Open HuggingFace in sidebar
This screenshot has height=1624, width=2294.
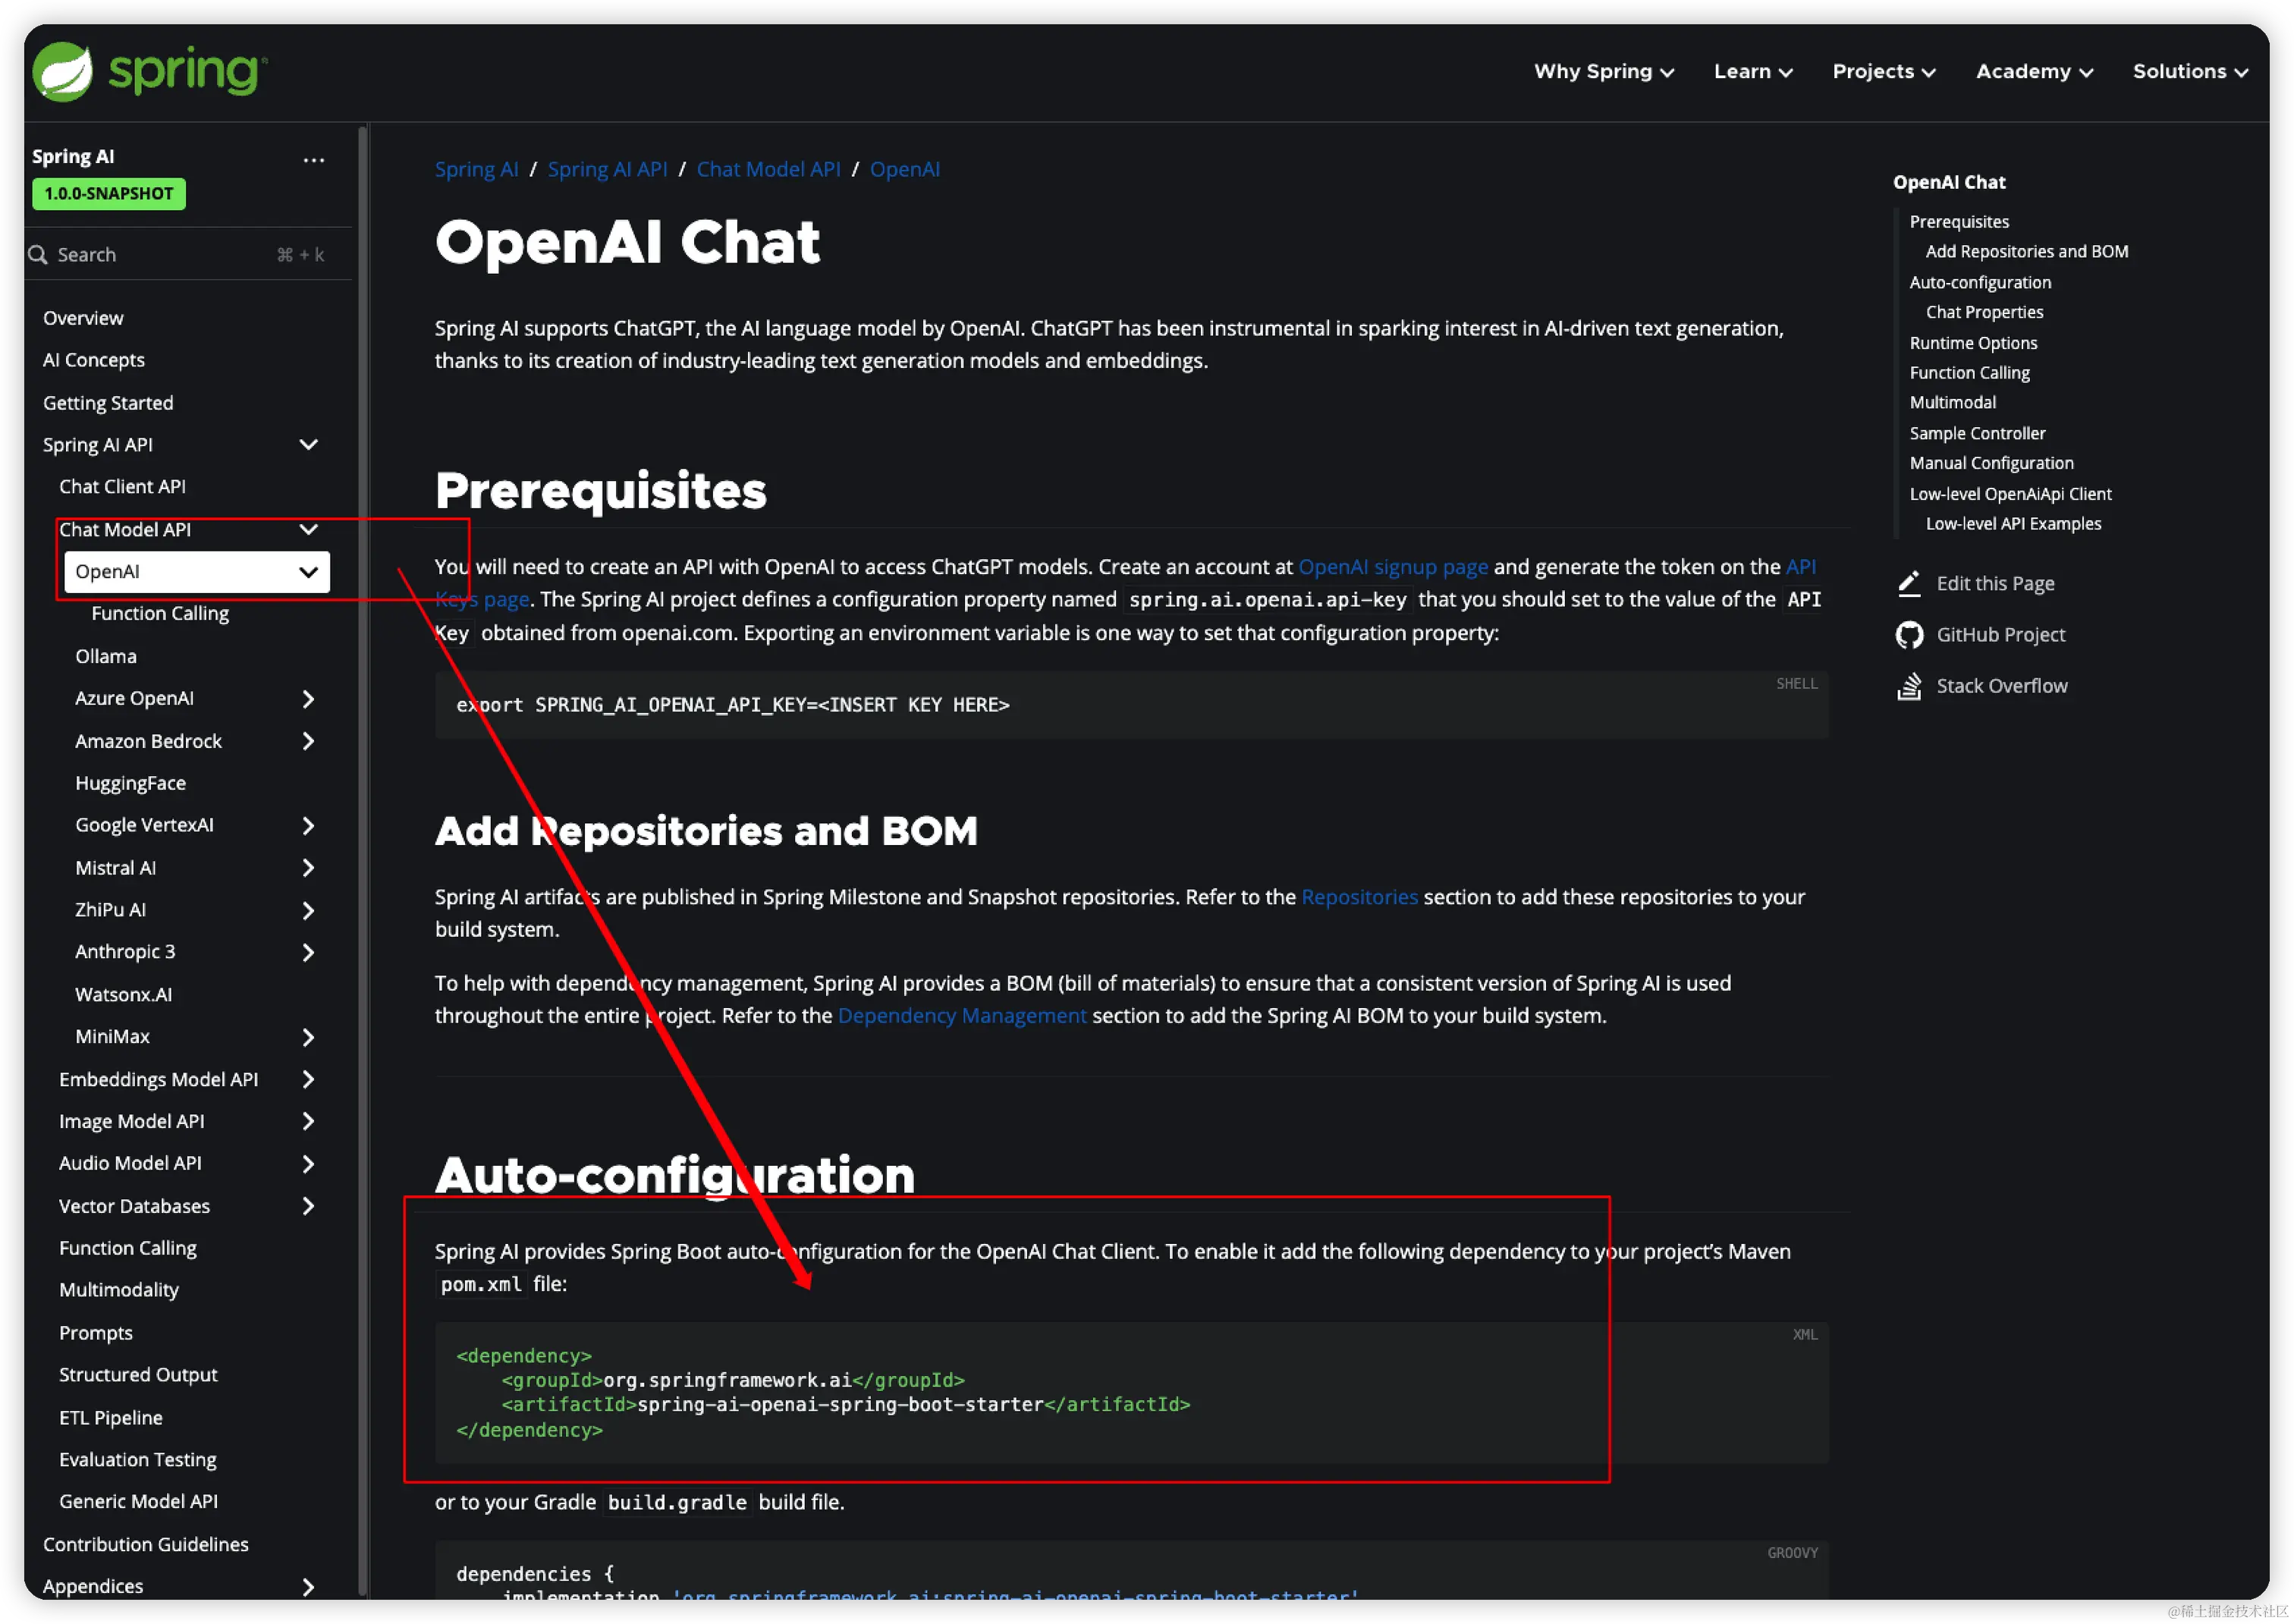point(130,783)
